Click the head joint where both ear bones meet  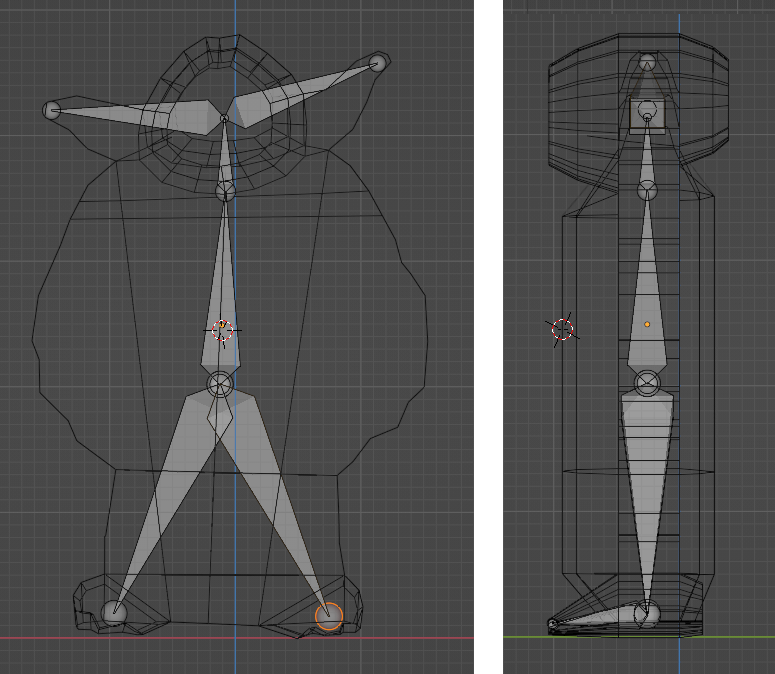pos(224,119)
